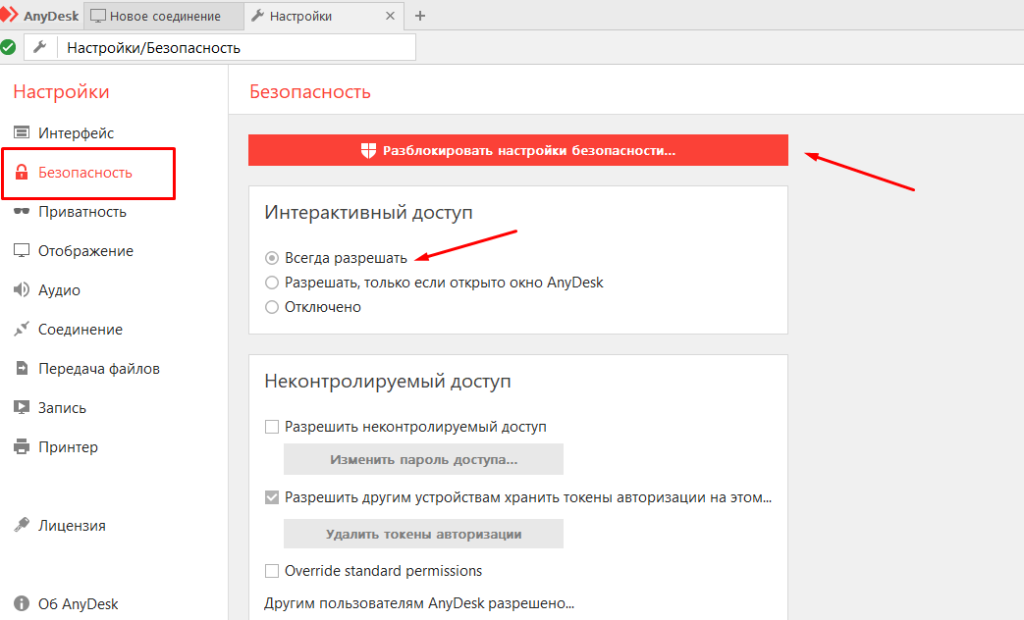Open the Приватность settings section

click(82, 212)
